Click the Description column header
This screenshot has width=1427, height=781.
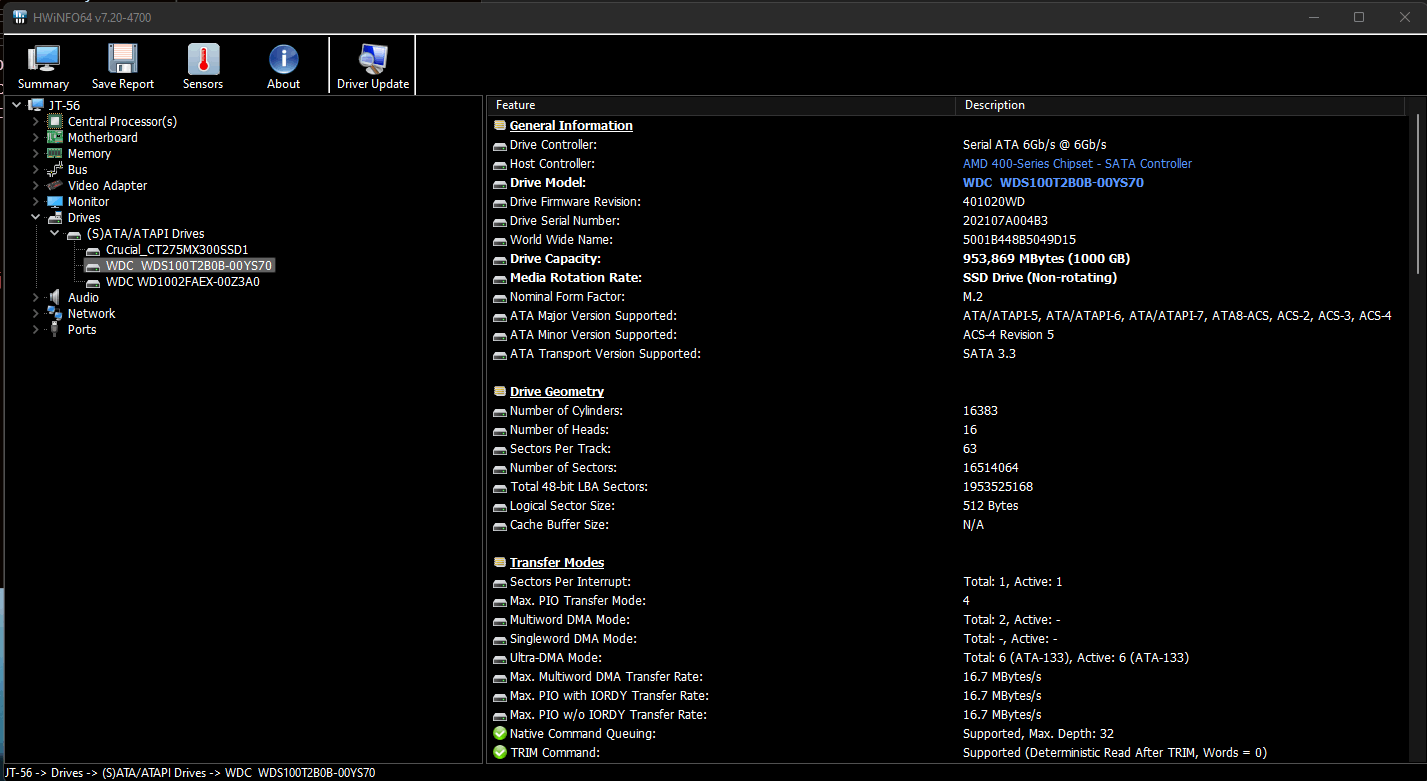pyautogui.click(x=1179, y=105)
